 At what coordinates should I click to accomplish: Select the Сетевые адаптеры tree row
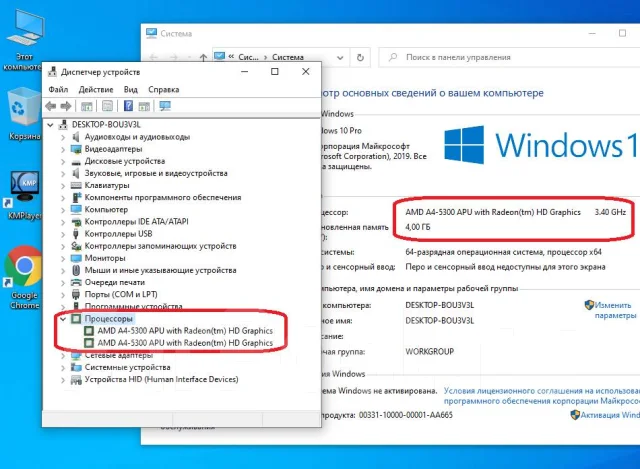[118, 355]
